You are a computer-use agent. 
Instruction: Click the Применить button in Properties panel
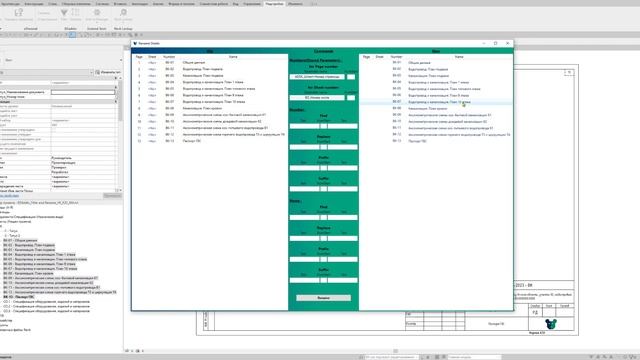[x=112, y=196]
